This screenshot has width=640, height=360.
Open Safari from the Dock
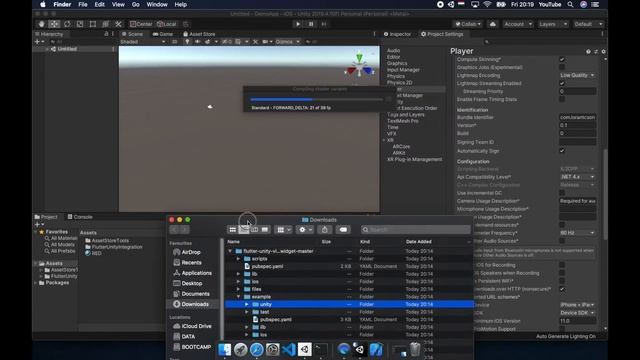(256, 349)
